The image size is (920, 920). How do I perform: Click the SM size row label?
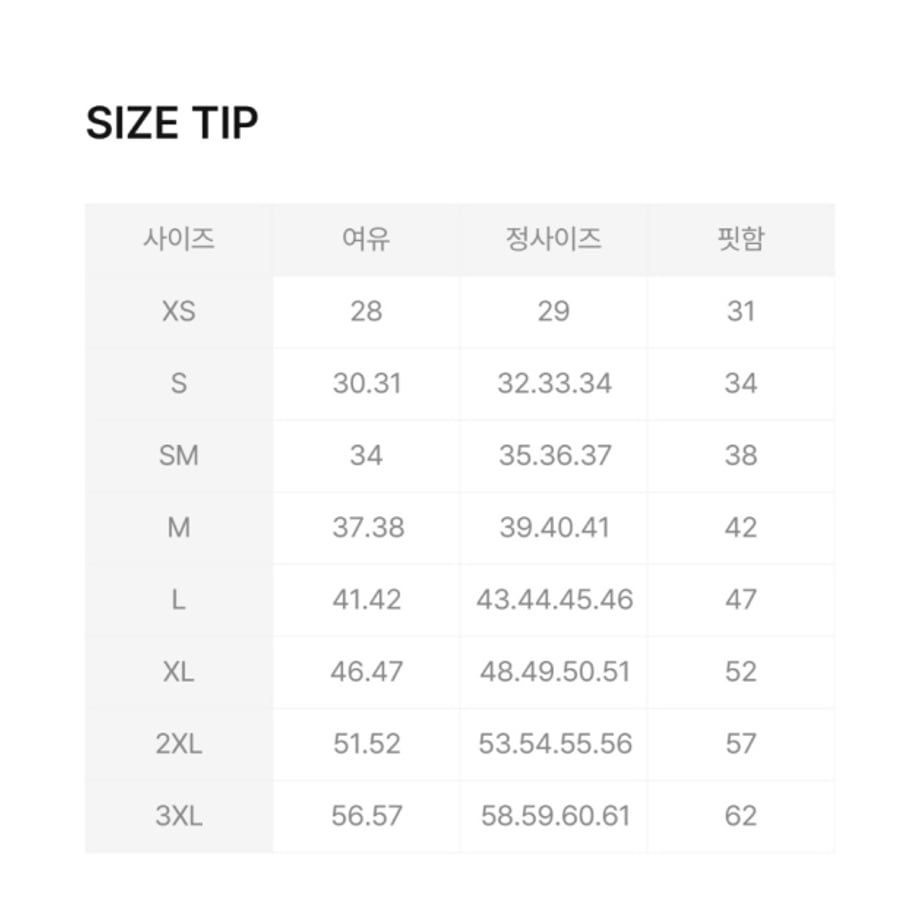tap(179, 456)
